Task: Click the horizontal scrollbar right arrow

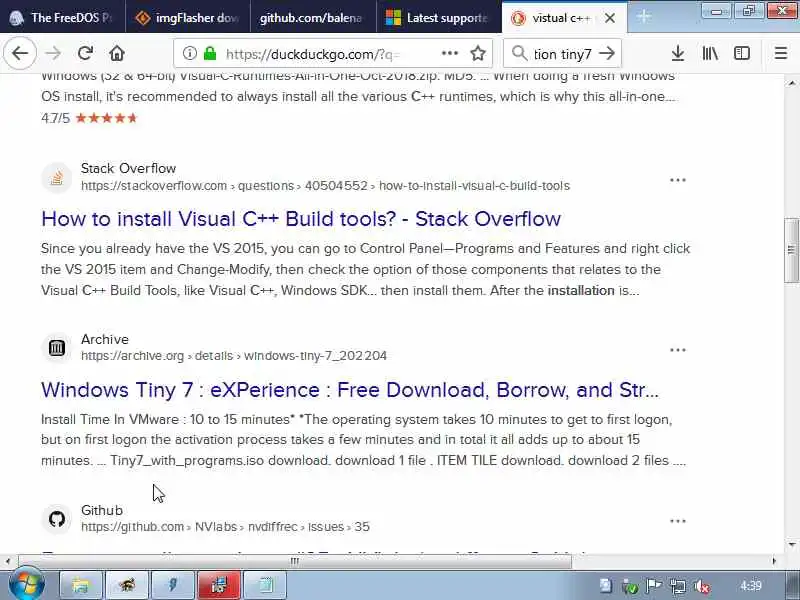Action: click(x=774, y=561)
